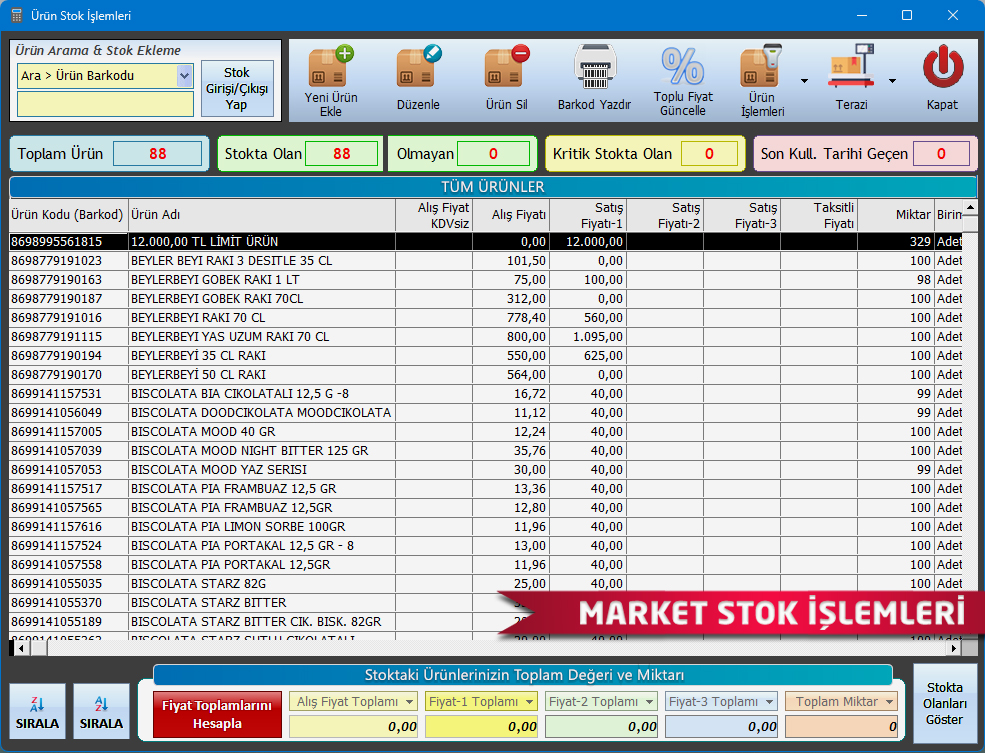Image resolution: width=985 pixels, height=753 pixels.
Task: Click the Miktar column header
Action: pyautogui.click(x=895, y=215)
